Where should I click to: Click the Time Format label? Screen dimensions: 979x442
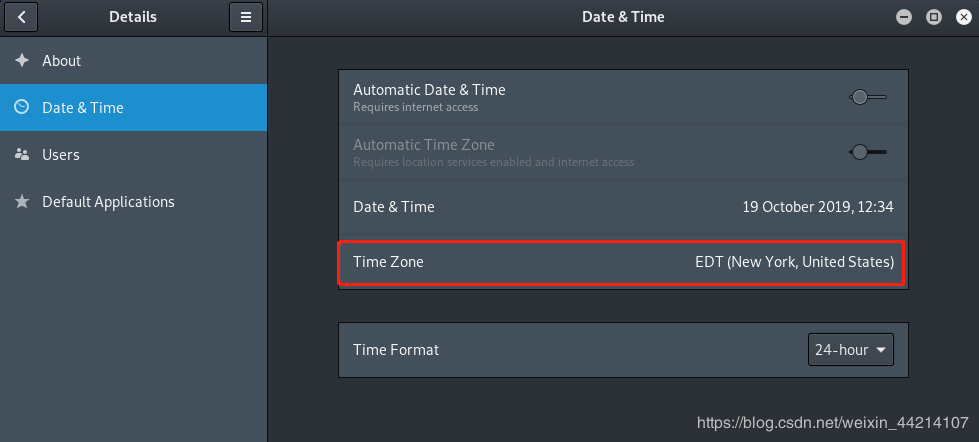396,350
